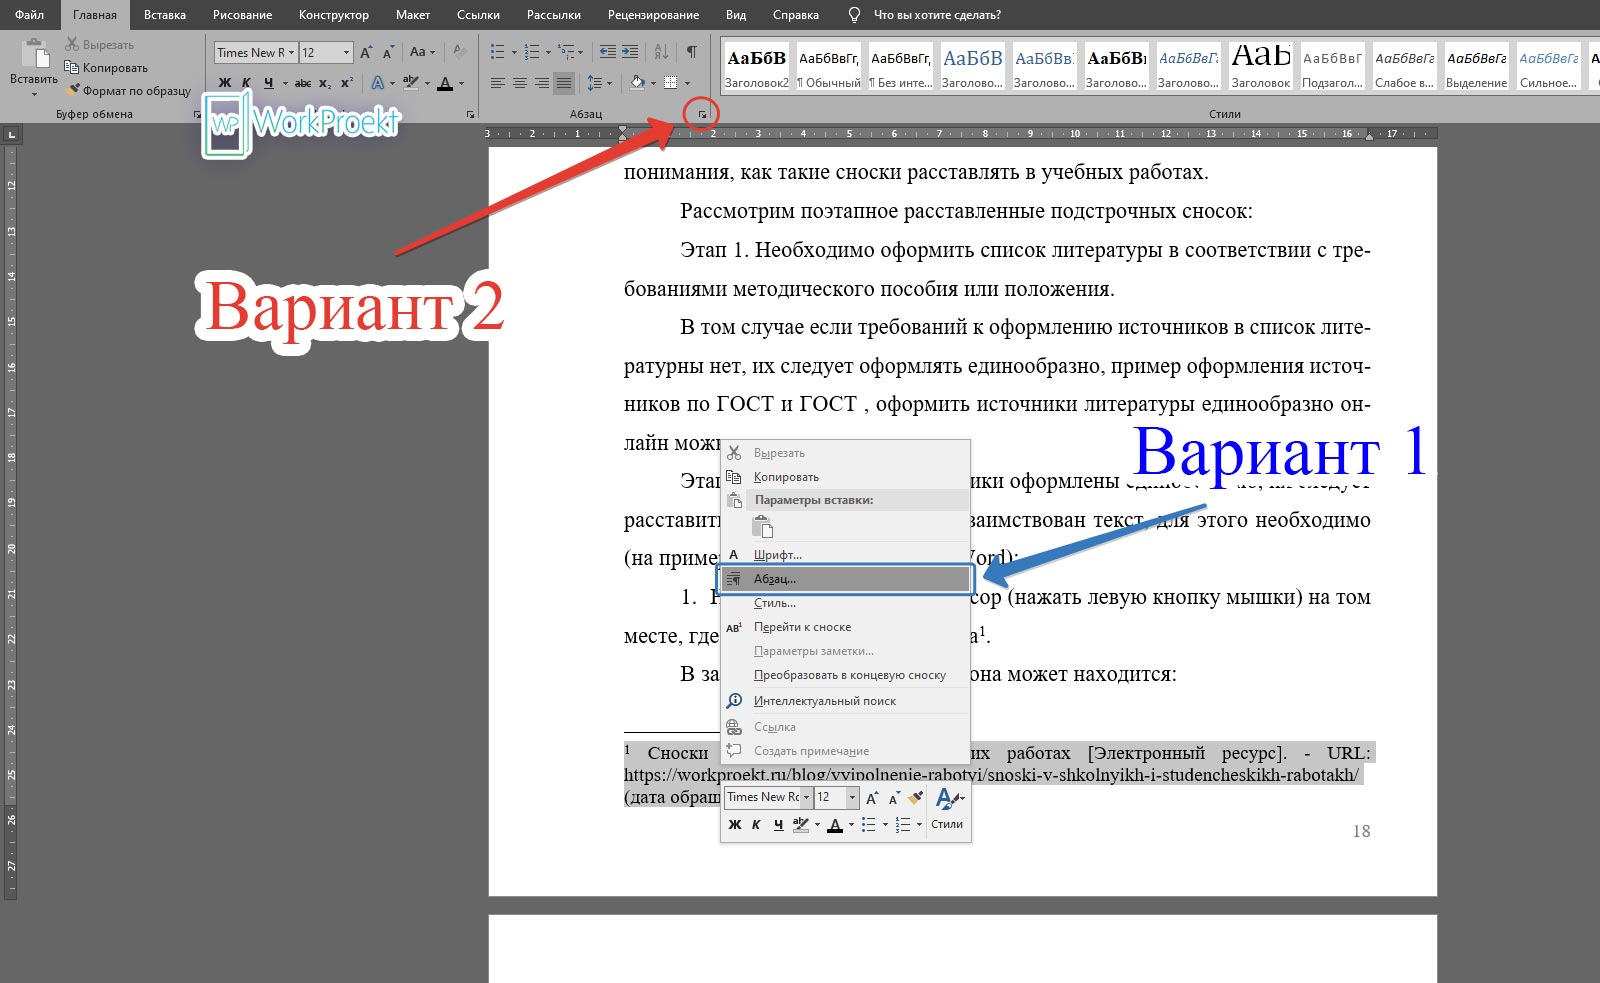This screenshot has width=1600, height=983.
Task: Click Перейти к сноске in the menu
Action: click(x=803, y=626)
